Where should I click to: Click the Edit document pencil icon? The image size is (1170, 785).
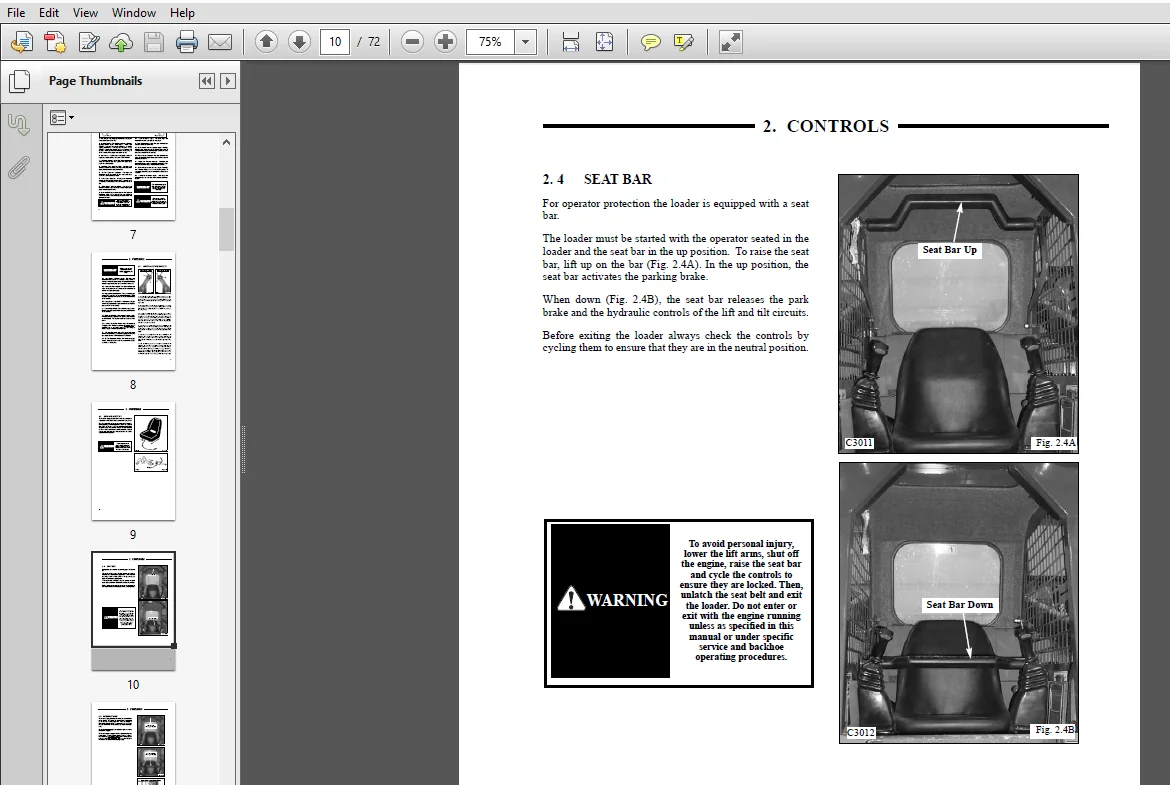pyautogui.click(x=88, y=42)
